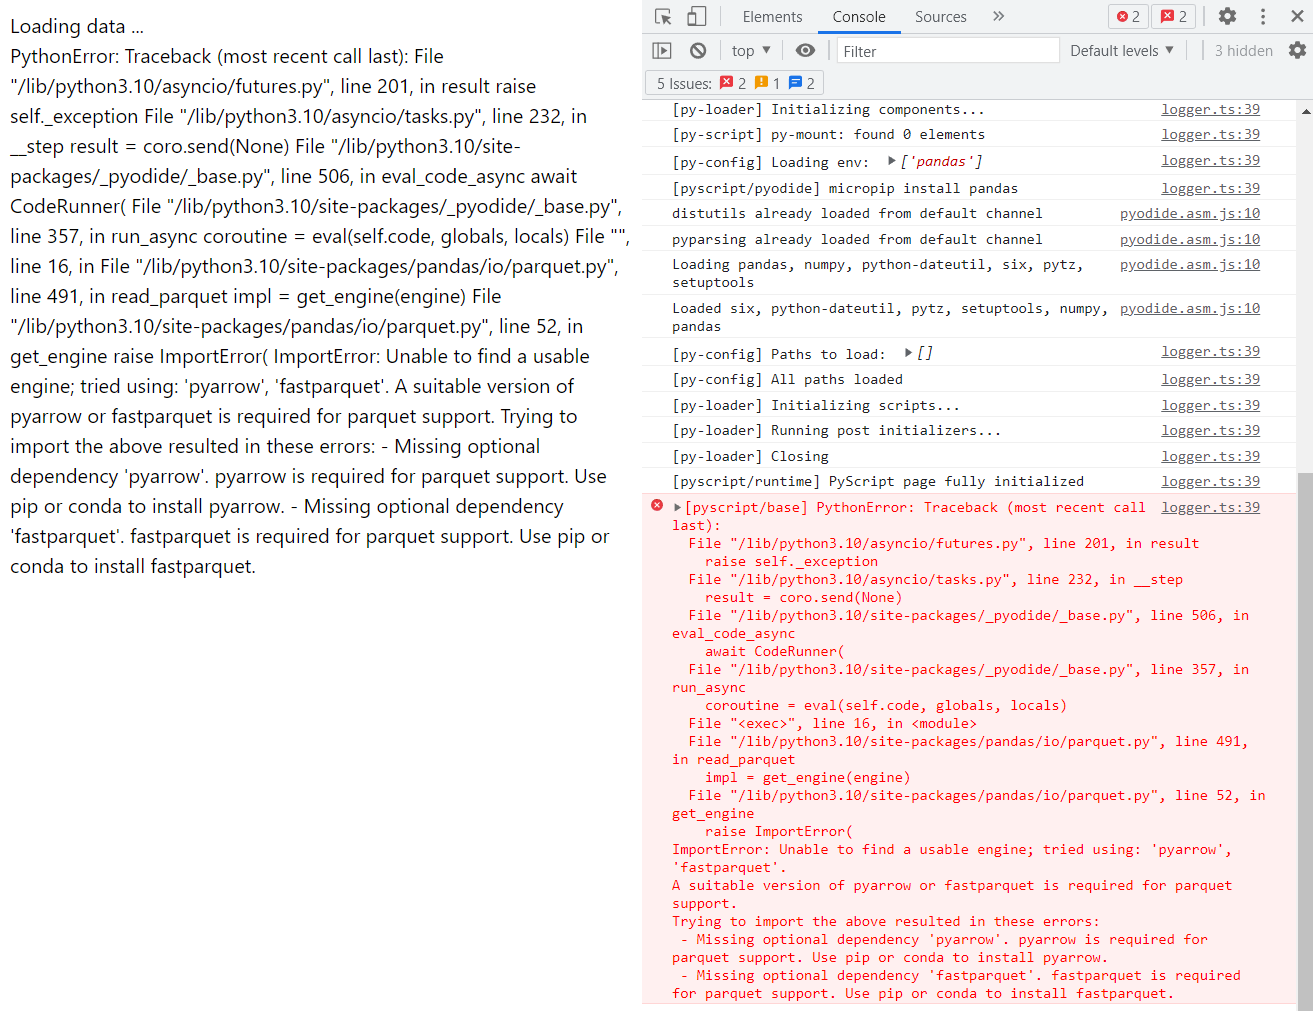Image resolution: width=1313 pixels, height=1011 pixels.
Task: Open the top context dropdown
Action: click(x=751, y=51)
